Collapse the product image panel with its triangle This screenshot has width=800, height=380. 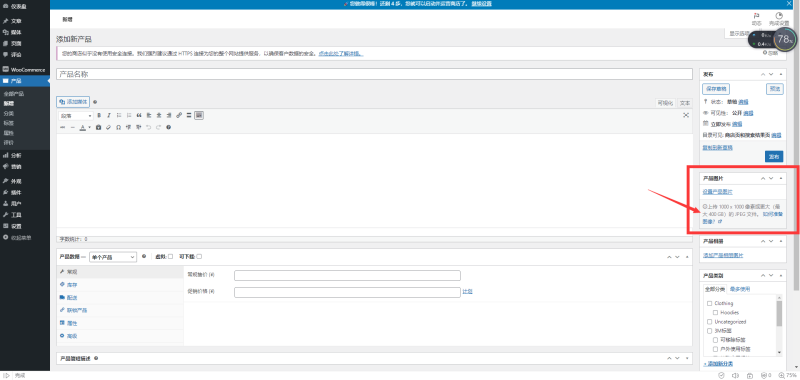pyautogui.click(x=781, y=178)
